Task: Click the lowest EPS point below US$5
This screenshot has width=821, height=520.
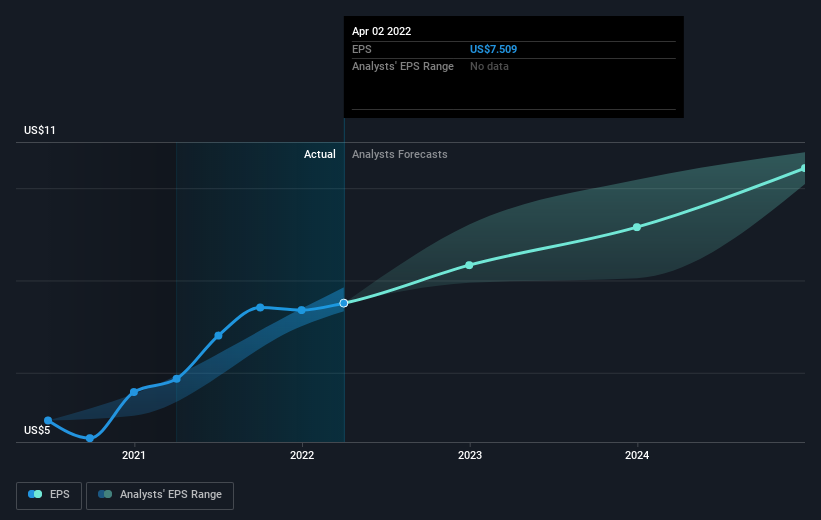Action: (x=90, y=438)
